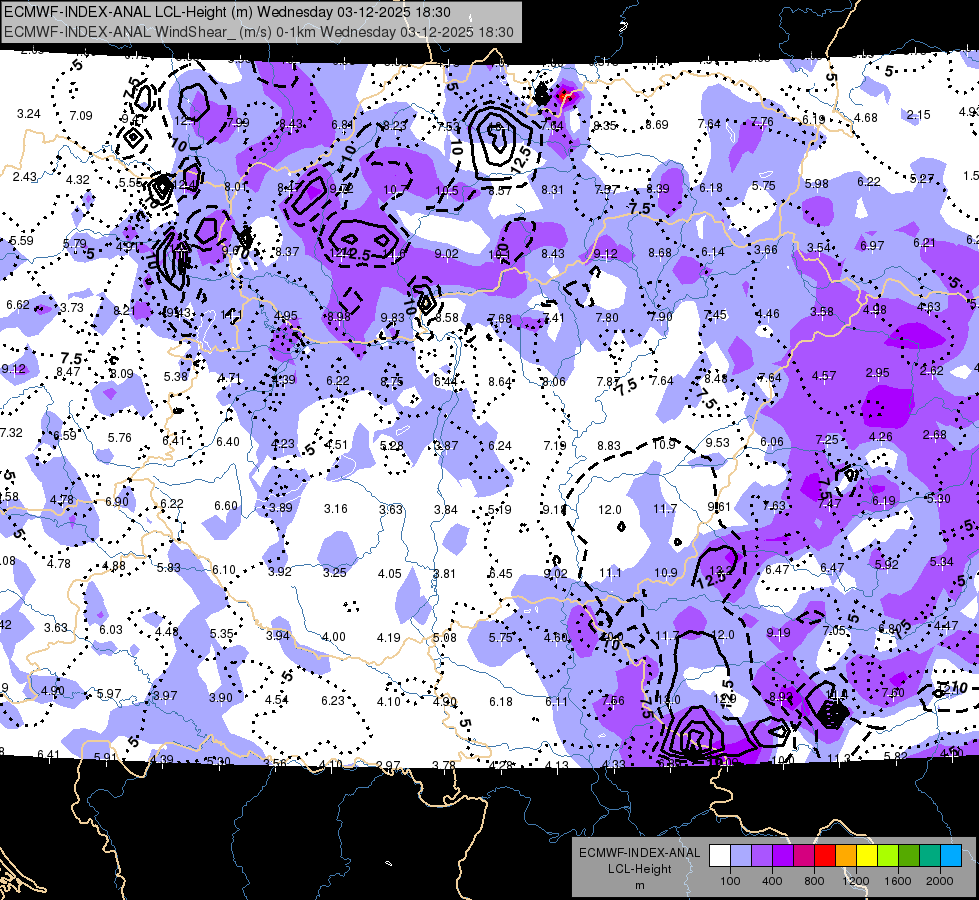Click the legend tick label "400"
This screenshot has width=979, height=900.
[772, 881]
